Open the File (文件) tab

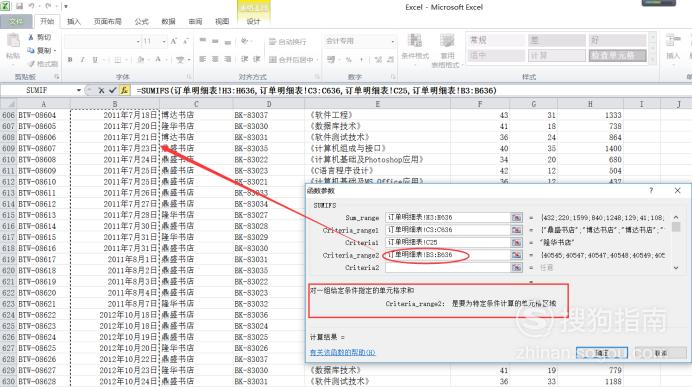coord(16,21)
